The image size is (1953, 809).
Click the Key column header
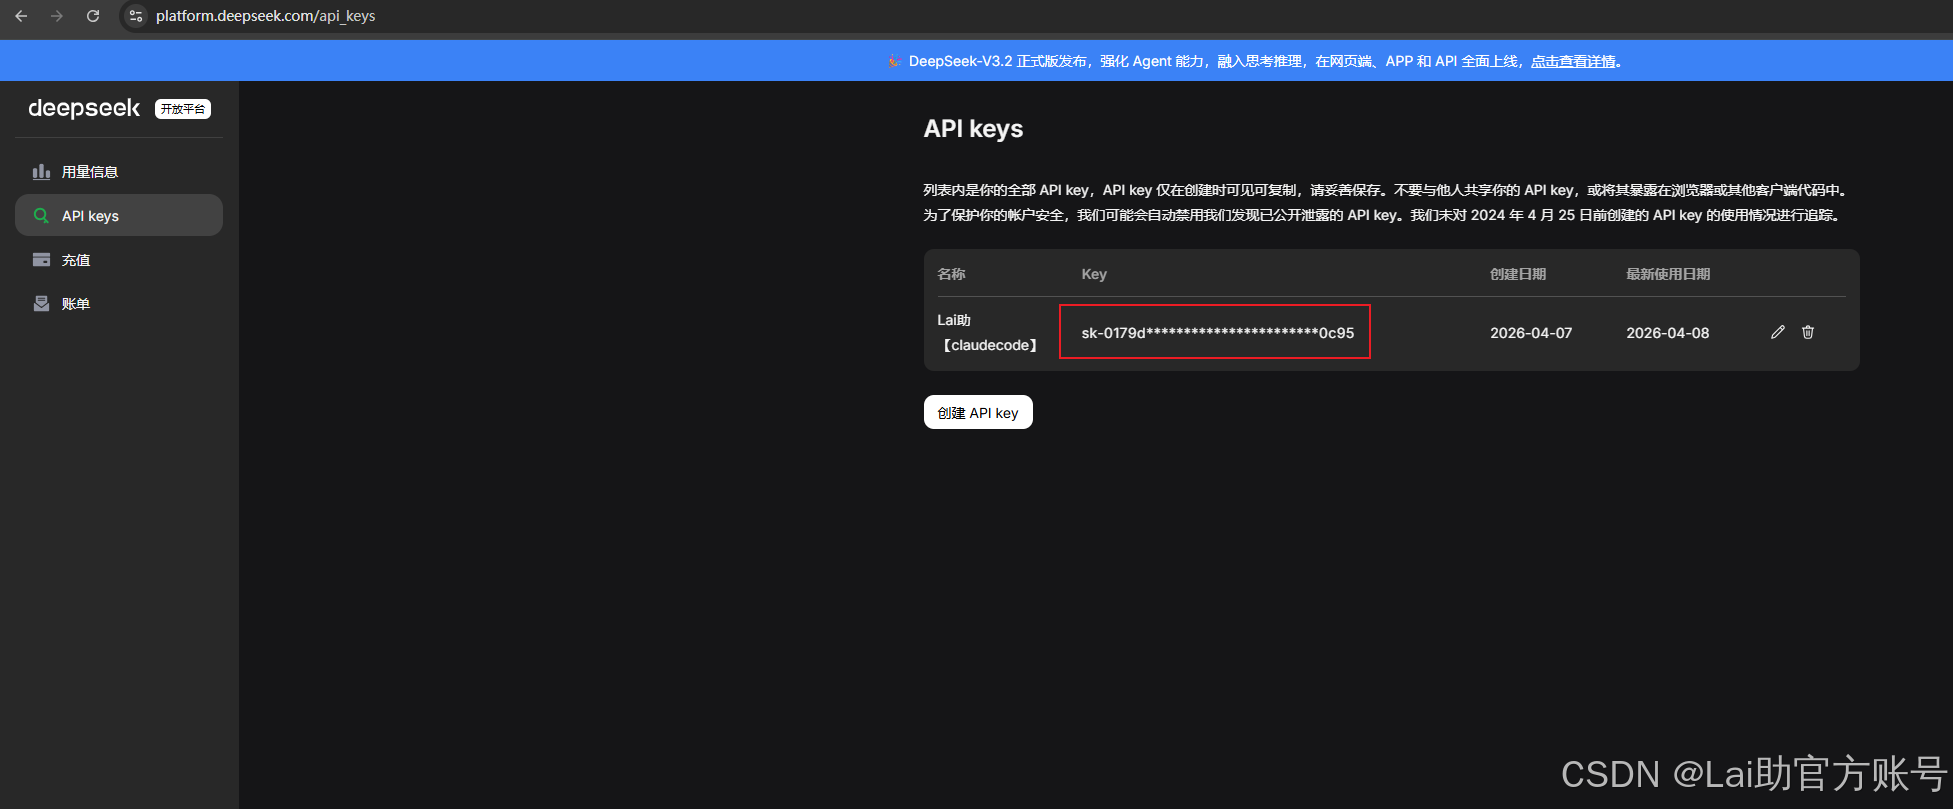(1094, 274)
